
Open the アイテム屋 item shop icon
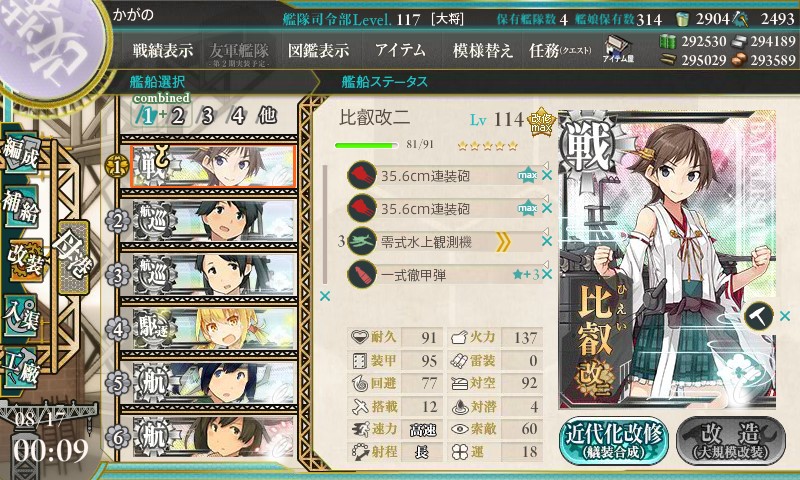(x=617, y=49)
